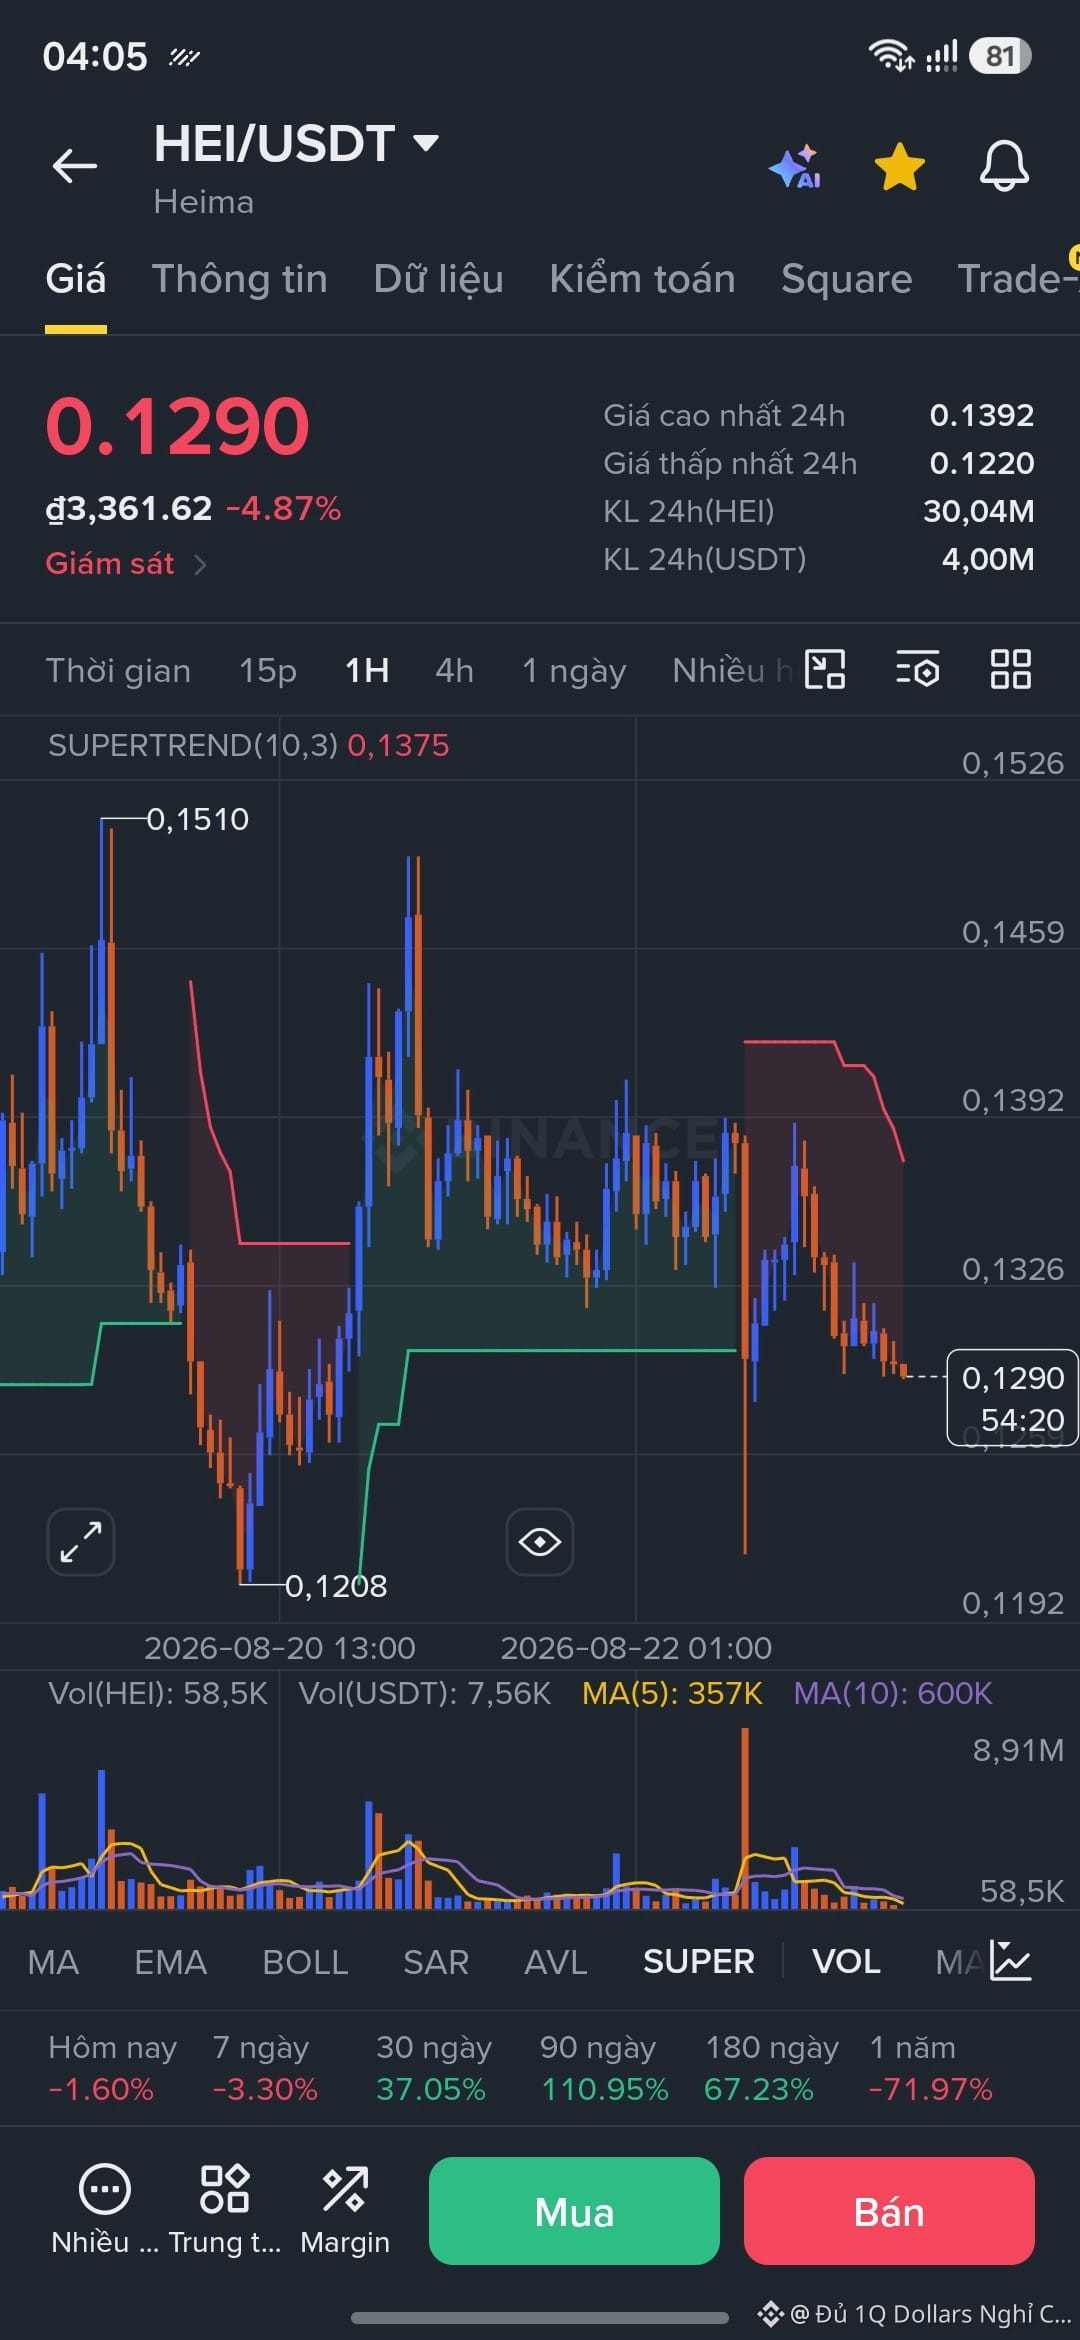Tap the MA(5): 357K volume label
Viewport: 1080px width, 2340px height.
click(x=672, y=1693)
